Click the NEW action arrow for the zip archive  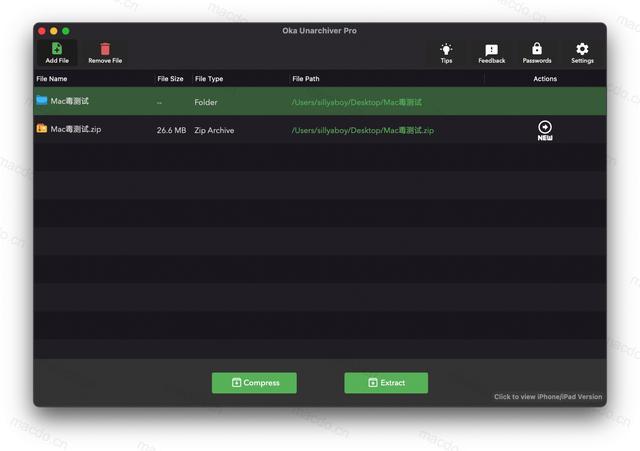point(544,131)
